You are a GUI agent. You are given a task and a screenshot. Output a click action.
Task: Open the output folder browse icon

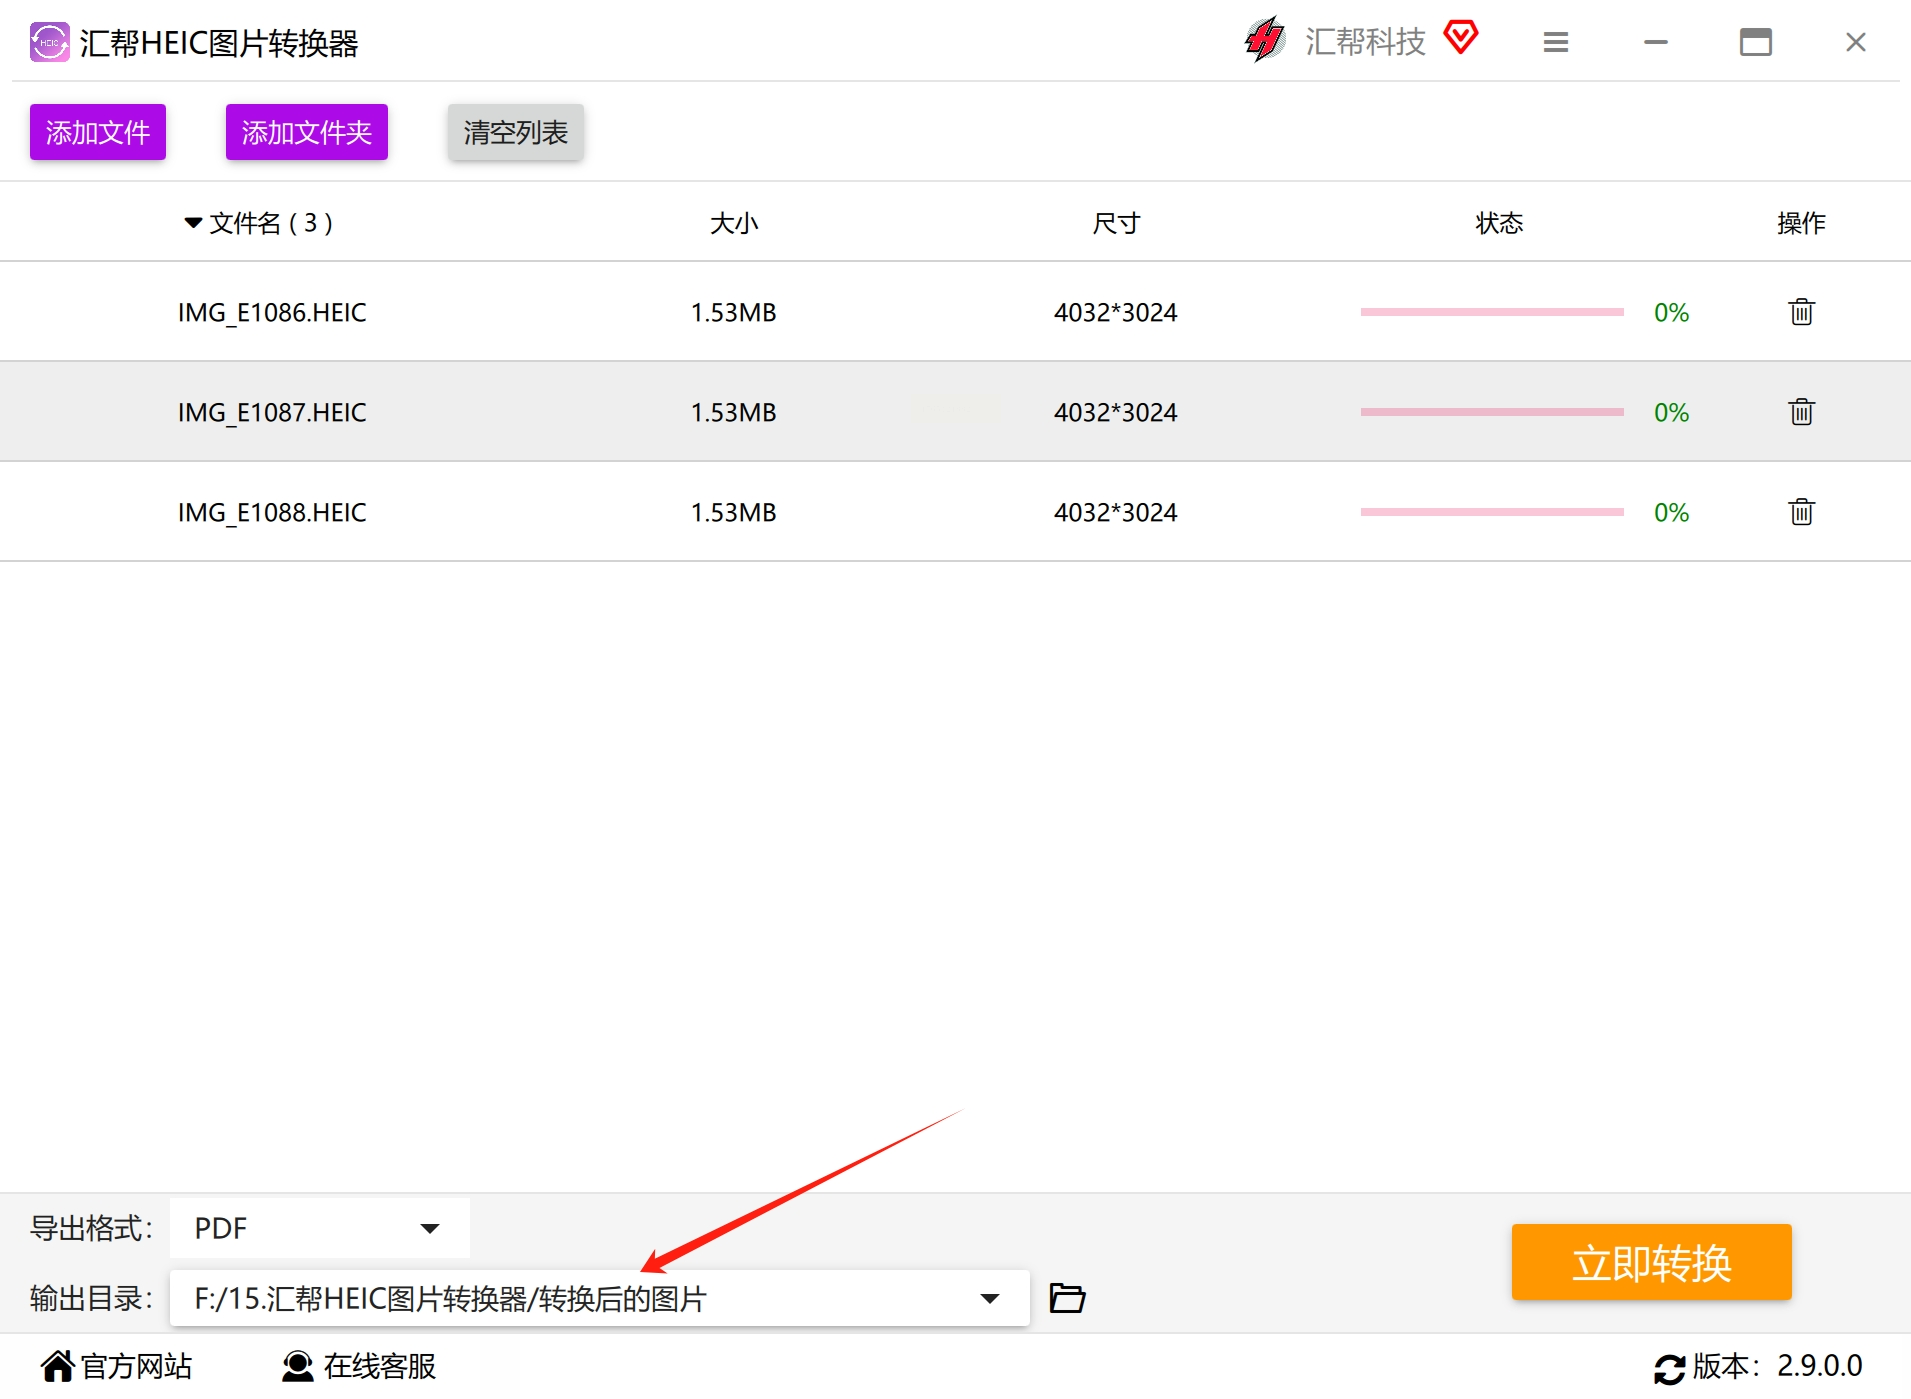[1067, 1298]
